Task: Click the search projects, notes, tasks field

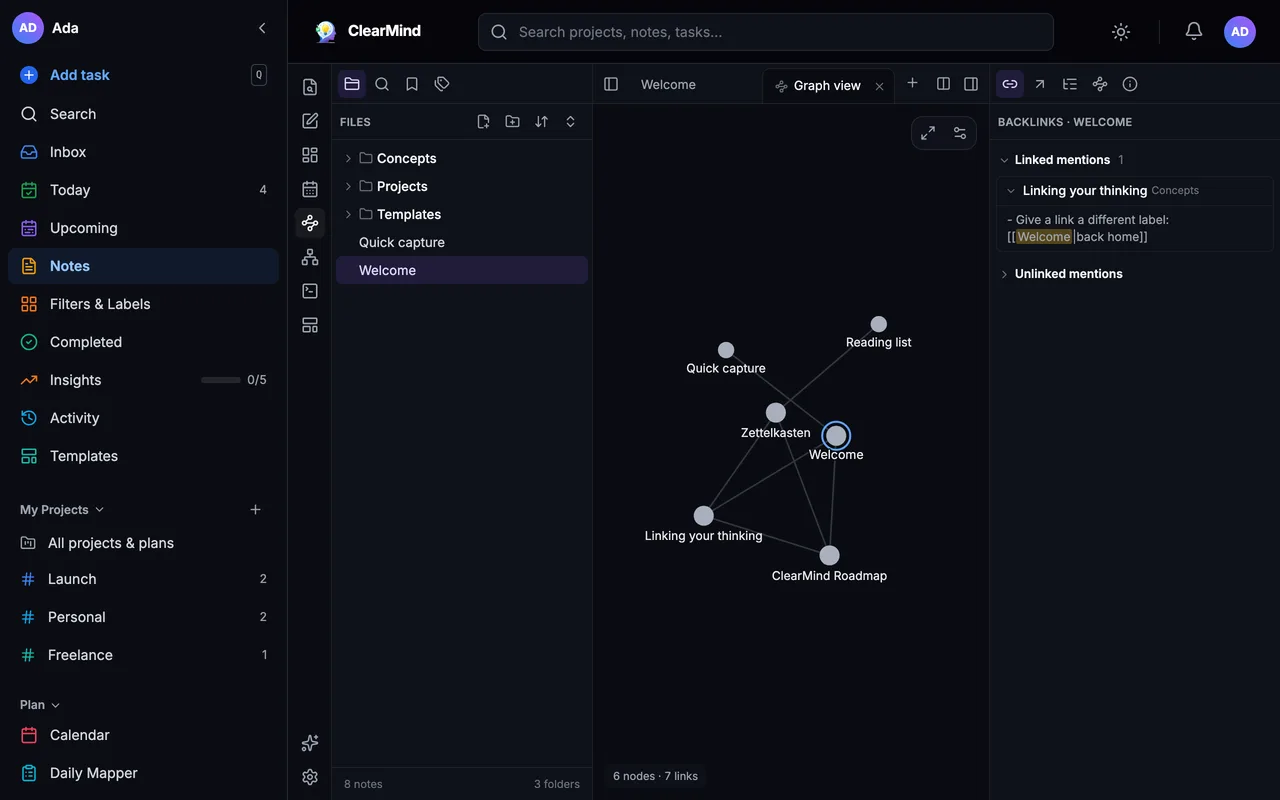Action: pos(766,32)
